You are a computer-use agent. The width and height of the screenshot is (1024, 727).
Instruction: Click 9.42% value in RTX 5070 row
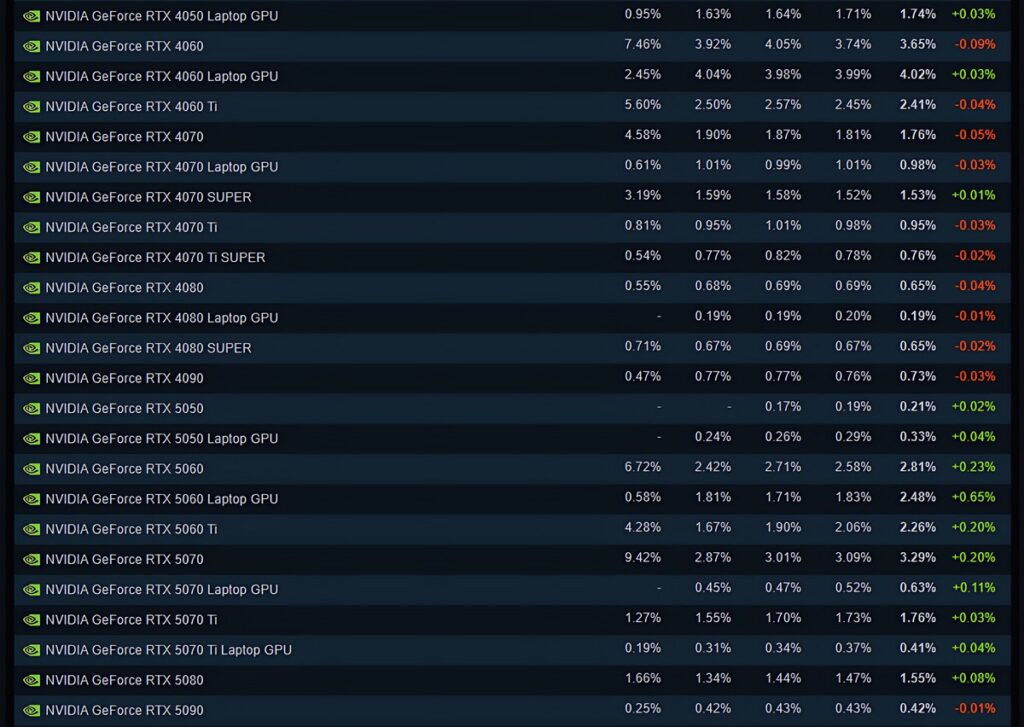pyautogui.click(x=643, y=558)
